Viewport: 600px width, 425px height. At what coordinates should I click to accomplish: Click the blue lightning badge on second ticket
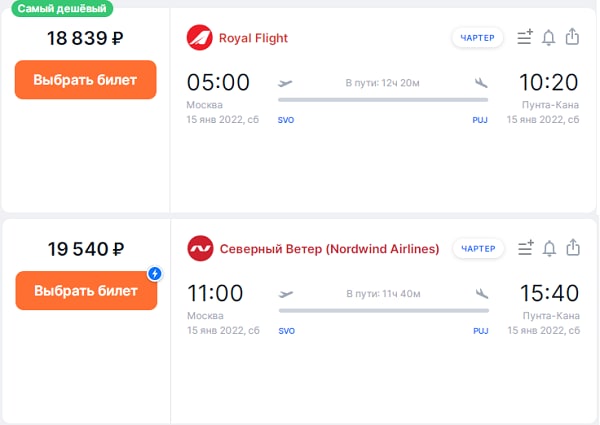[155, 273]
